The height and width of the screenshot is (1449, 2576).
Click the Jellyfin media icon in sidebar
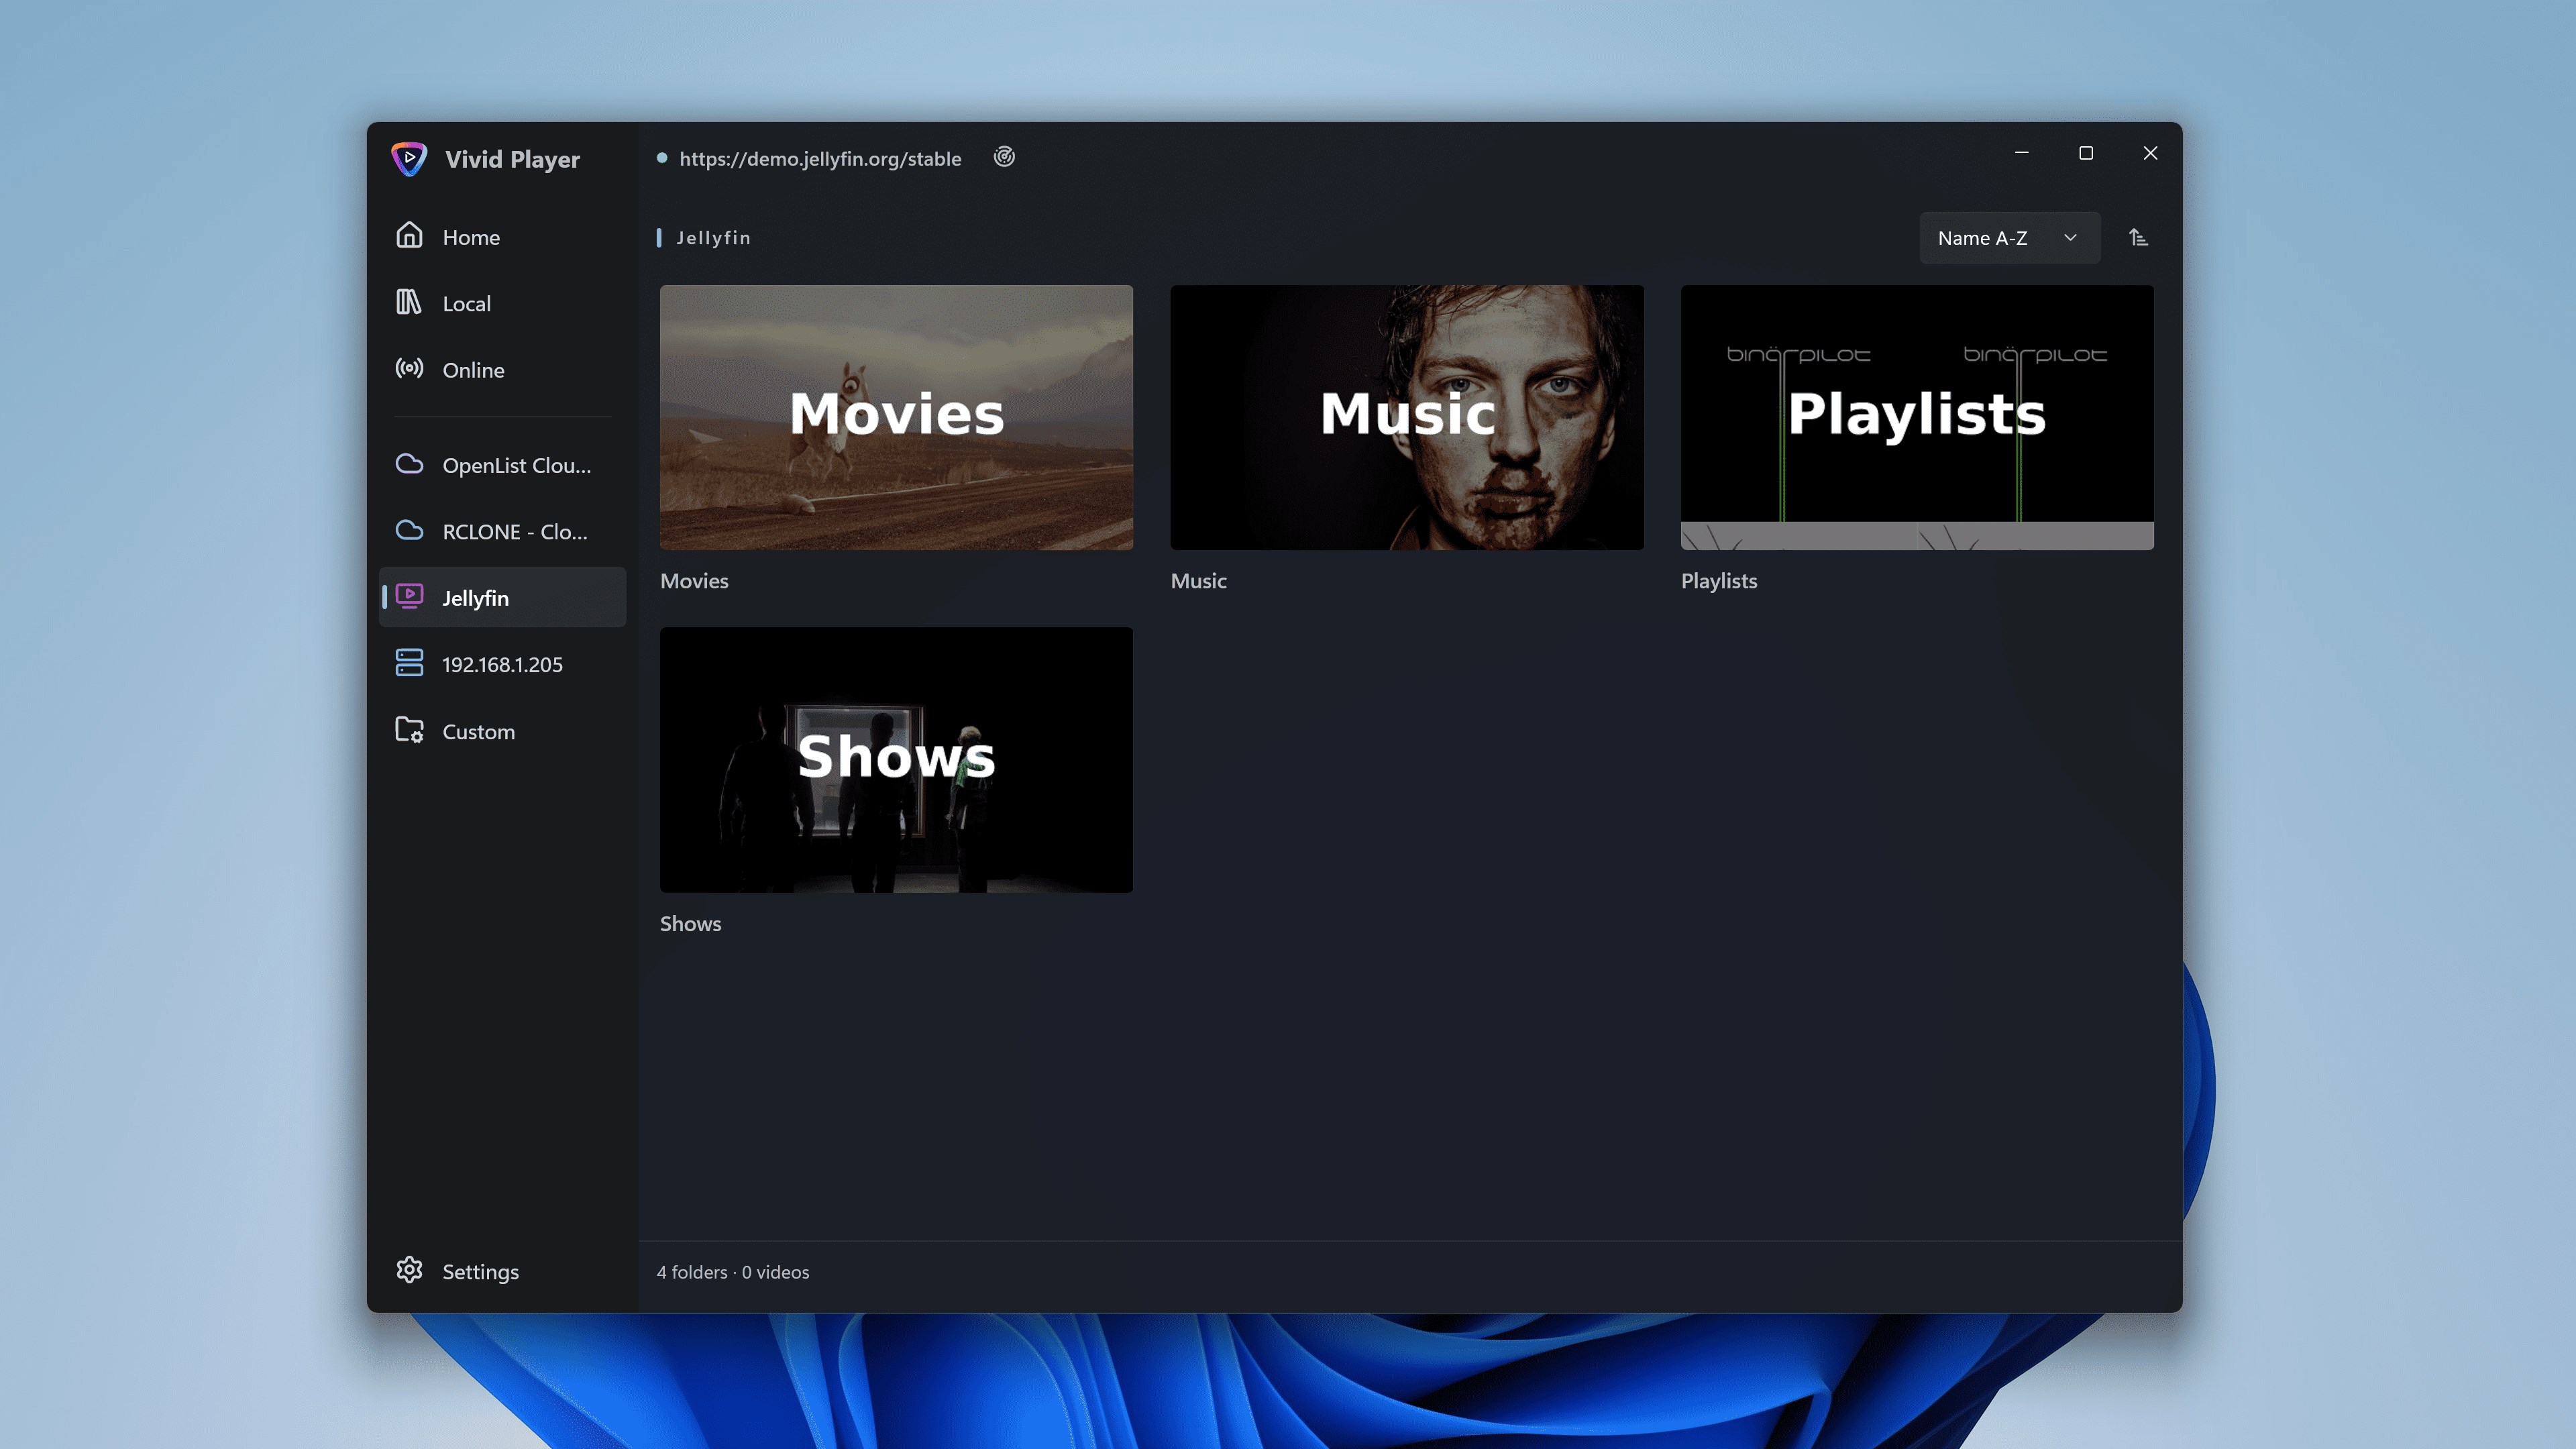pyautogui.click(x=409, y=597)
